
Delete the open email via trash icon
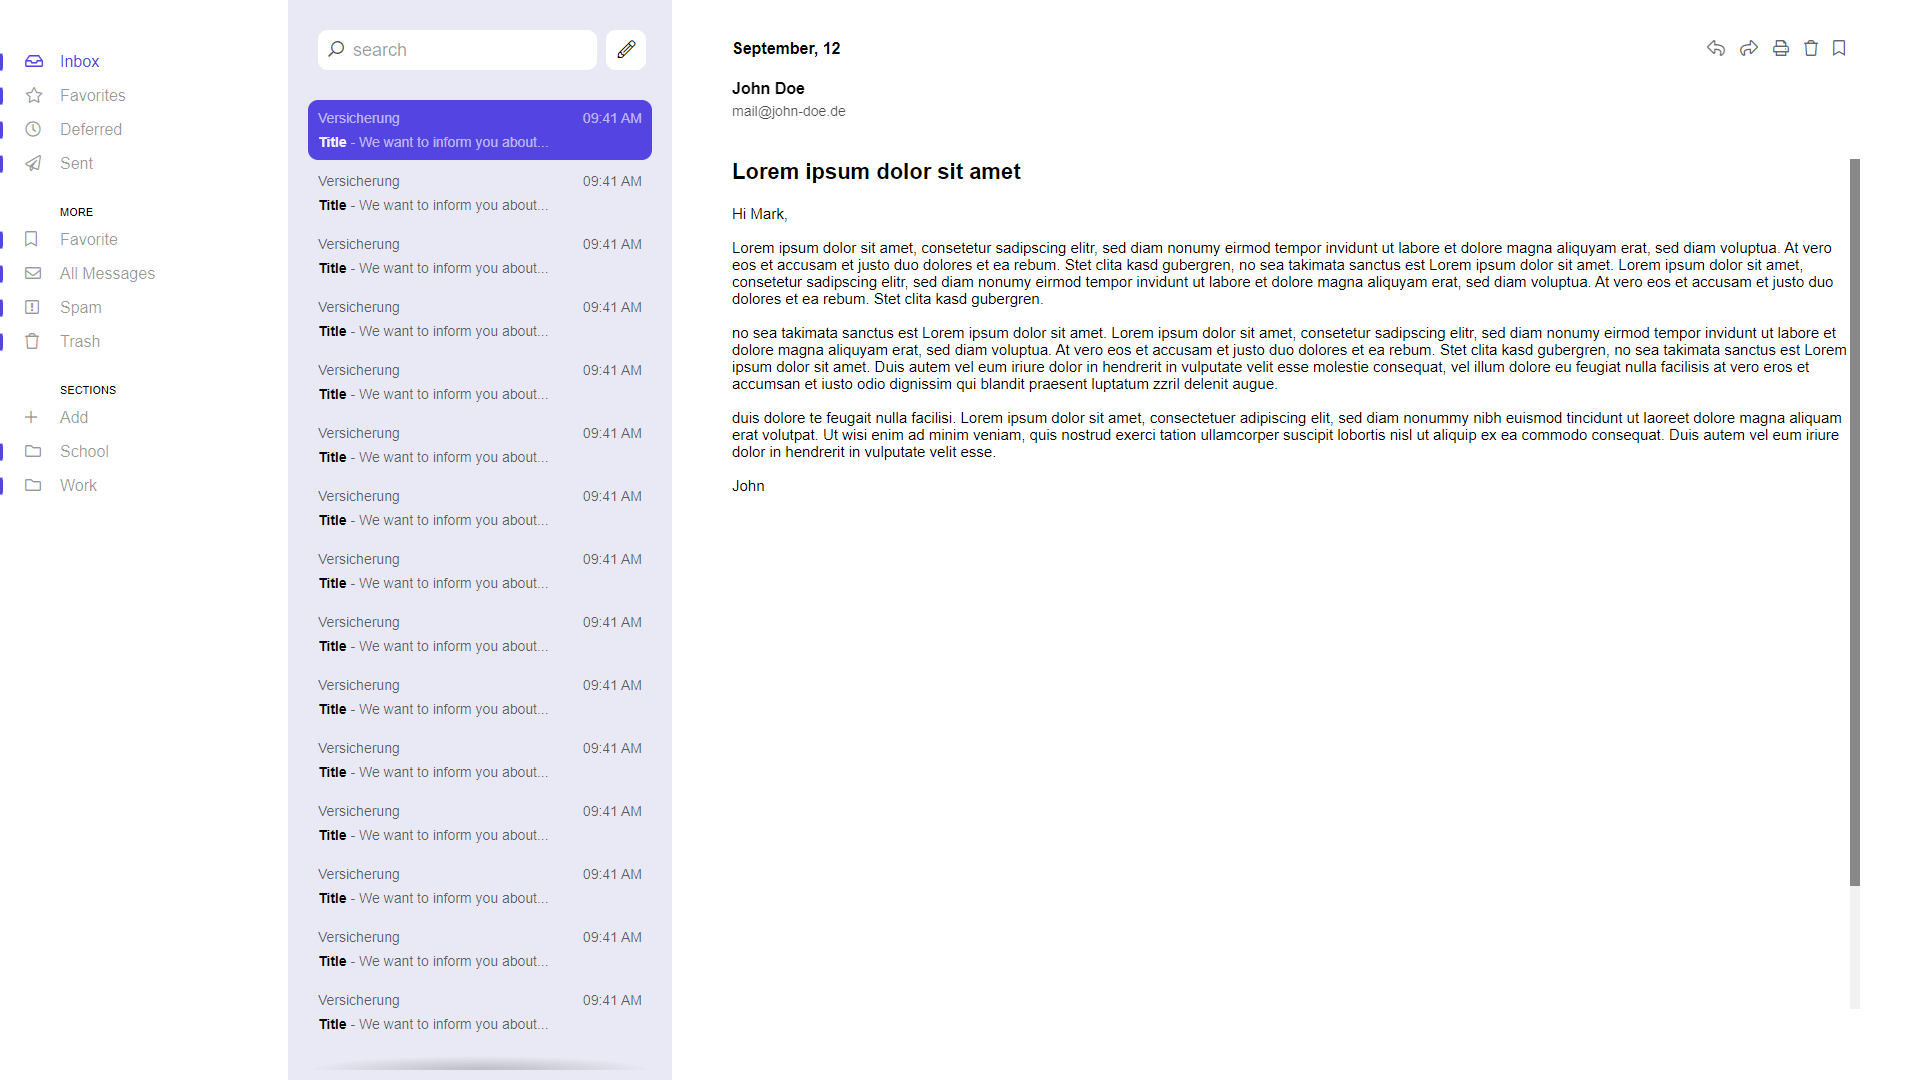click(x=1811, y=48)
